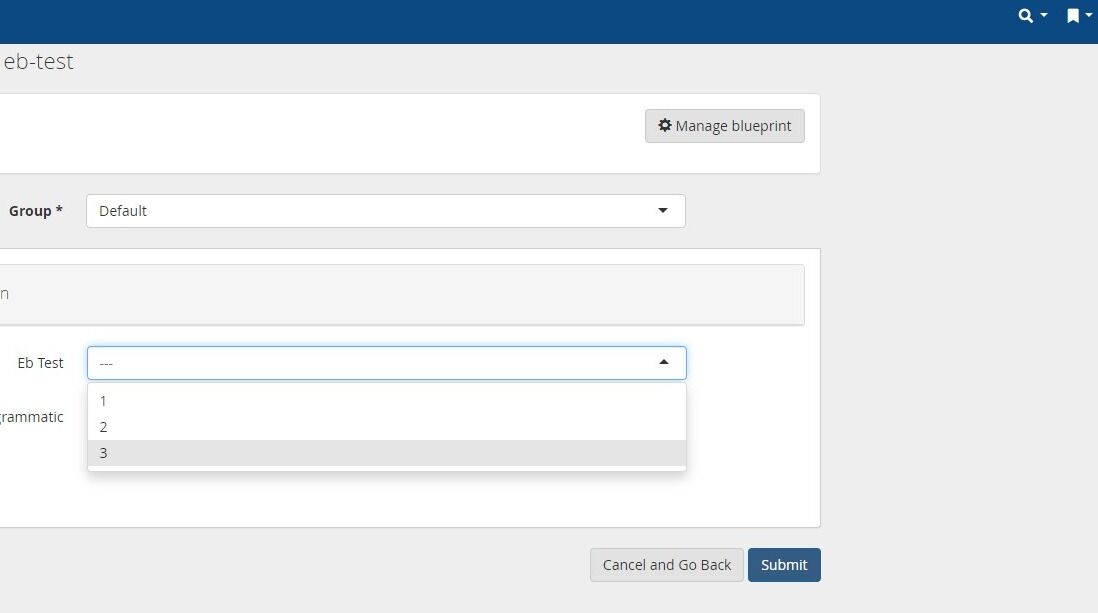Open the search magnifier icon
The image size is (1098, 613).
1025,15
